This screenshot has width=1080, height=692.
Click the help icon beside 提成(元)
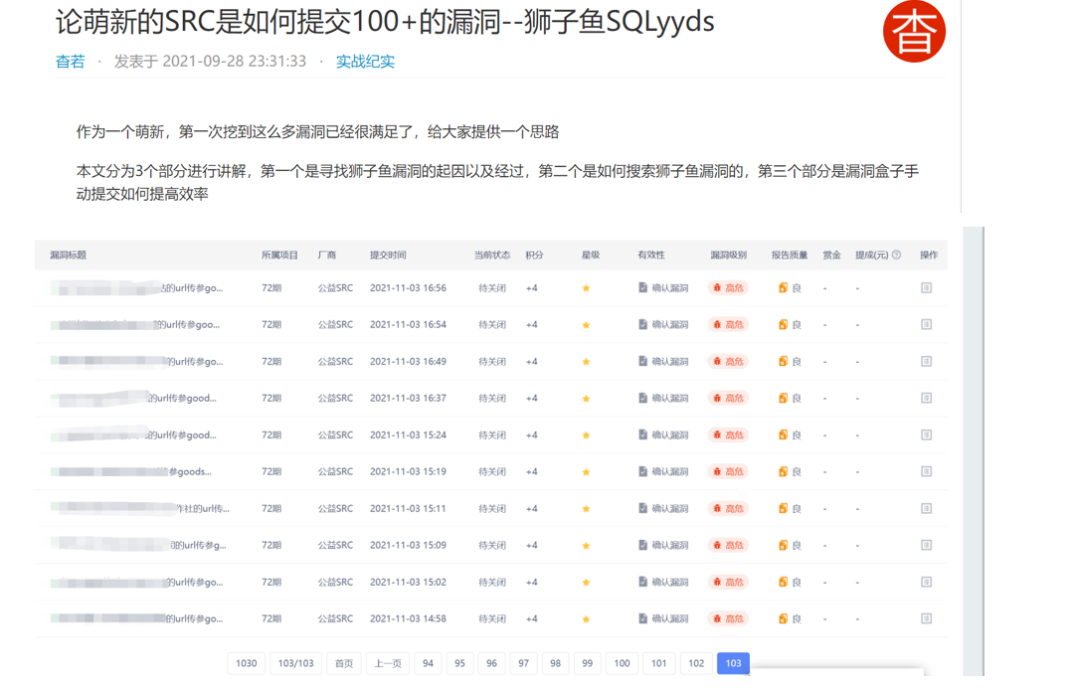(x=896, y=255)
